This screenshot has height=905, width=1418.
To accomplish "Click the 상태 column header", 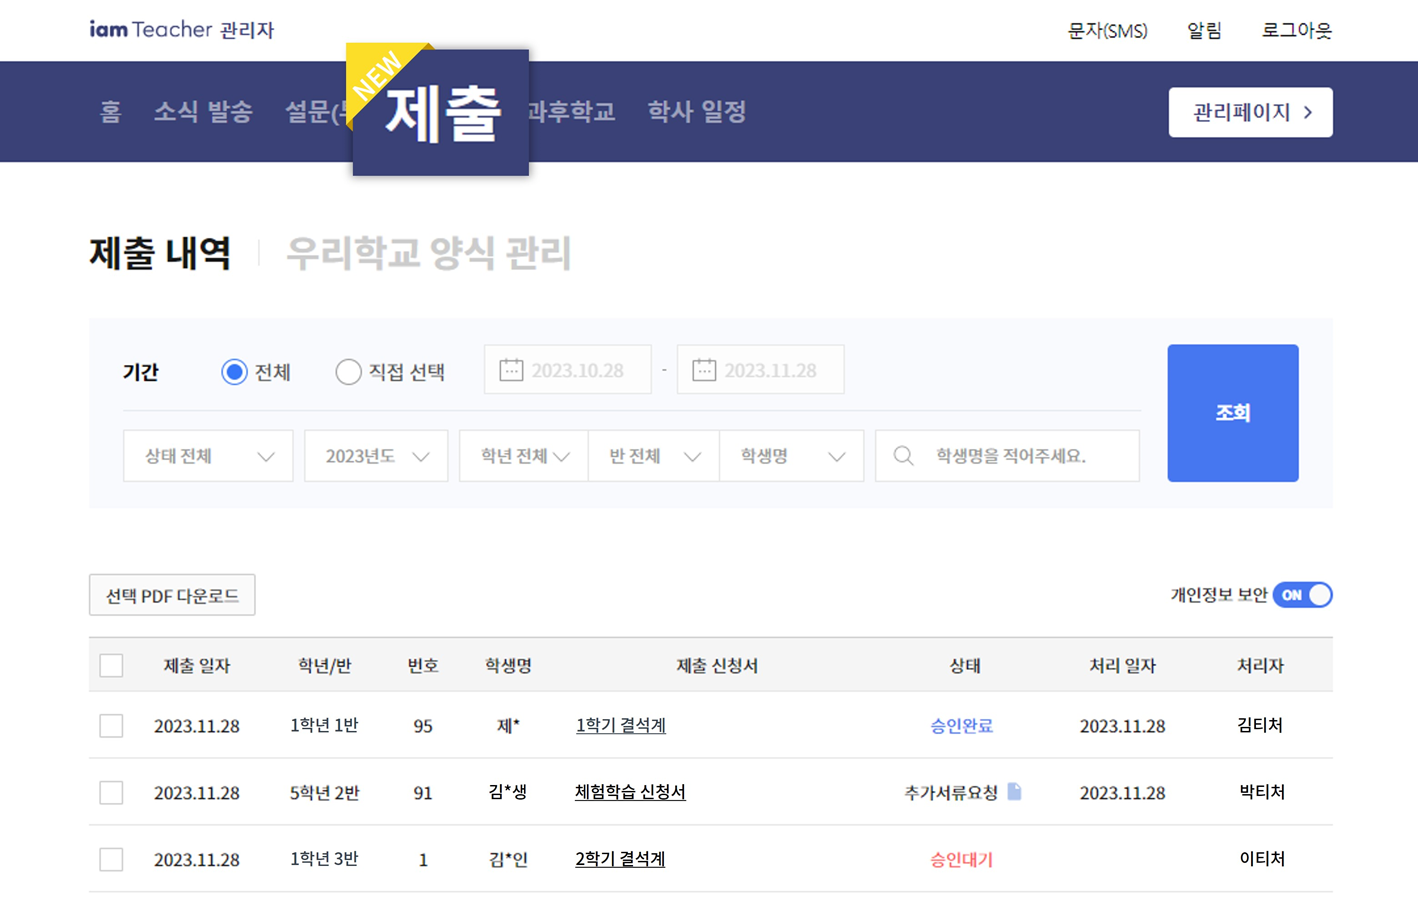I will click(x=965, y=666).
